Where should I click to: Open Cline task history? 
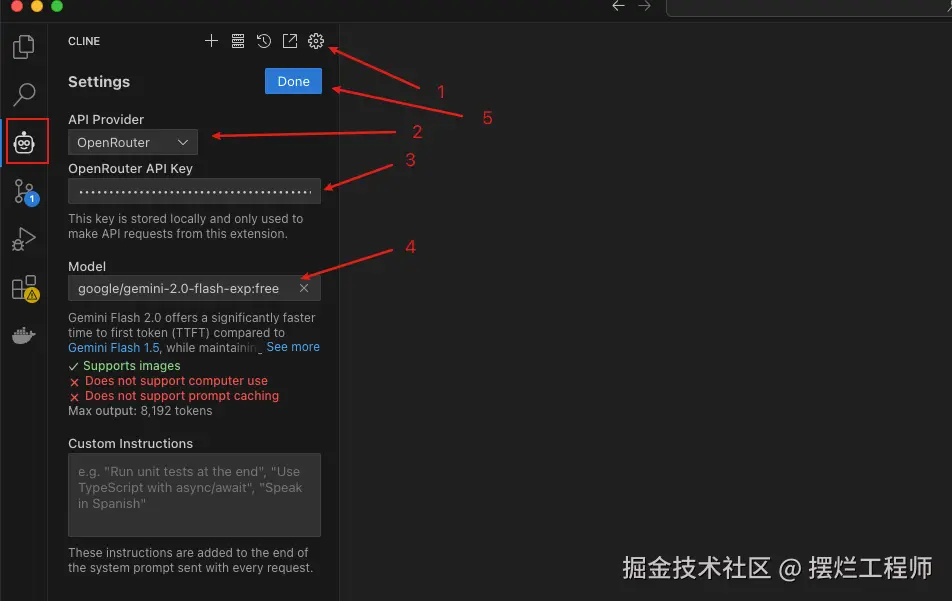click(x=264, y=41)
